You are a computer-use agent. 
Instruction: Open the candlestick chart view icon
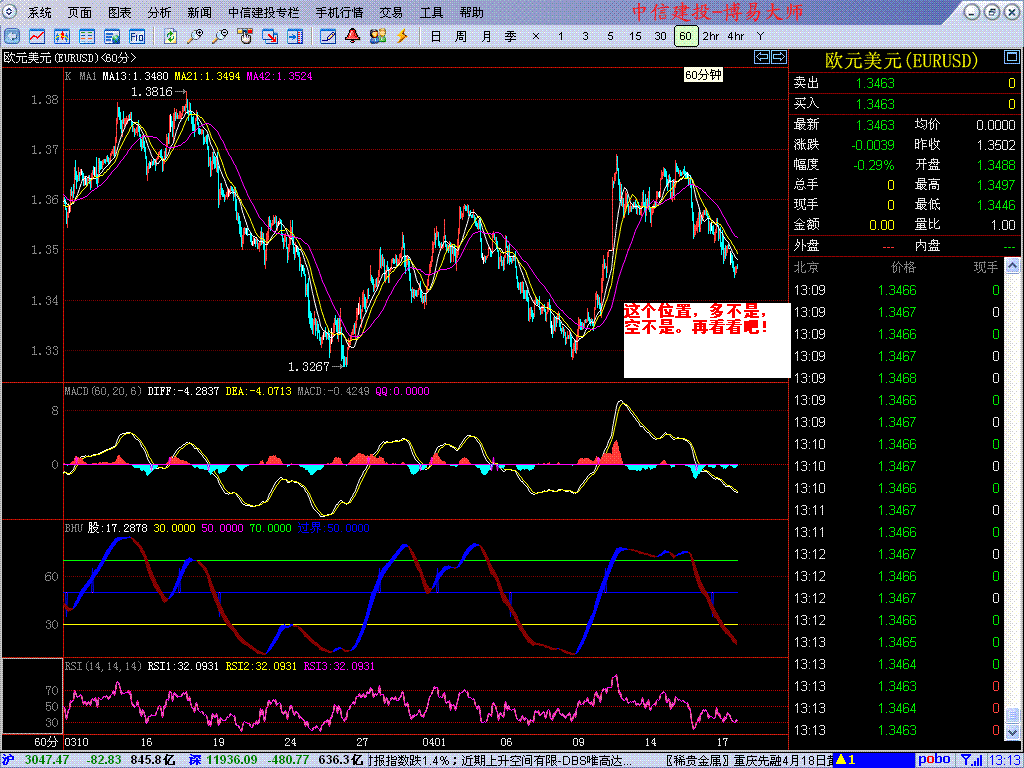tap(63, 36)
